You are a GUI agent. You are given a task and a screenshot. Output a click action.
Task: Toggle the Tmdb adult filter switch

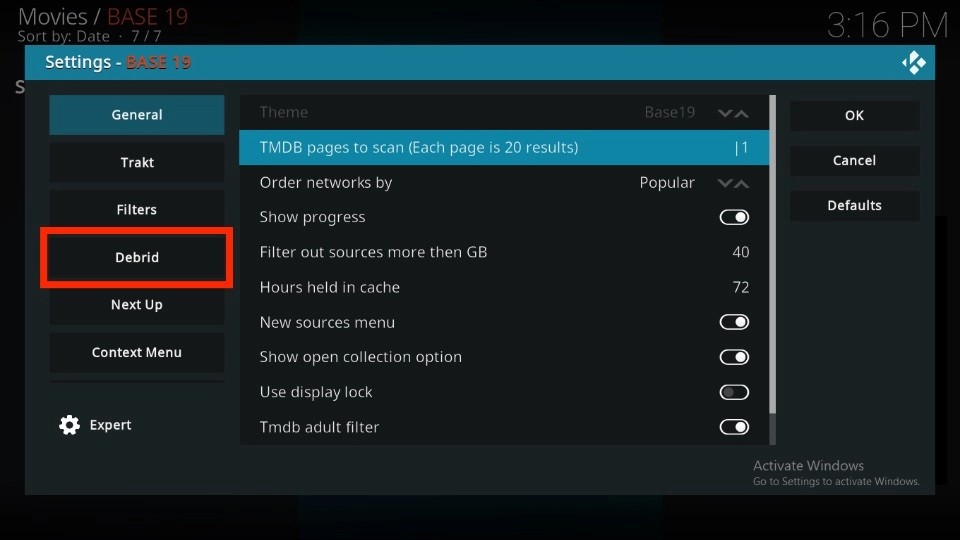tap(734, 427)
